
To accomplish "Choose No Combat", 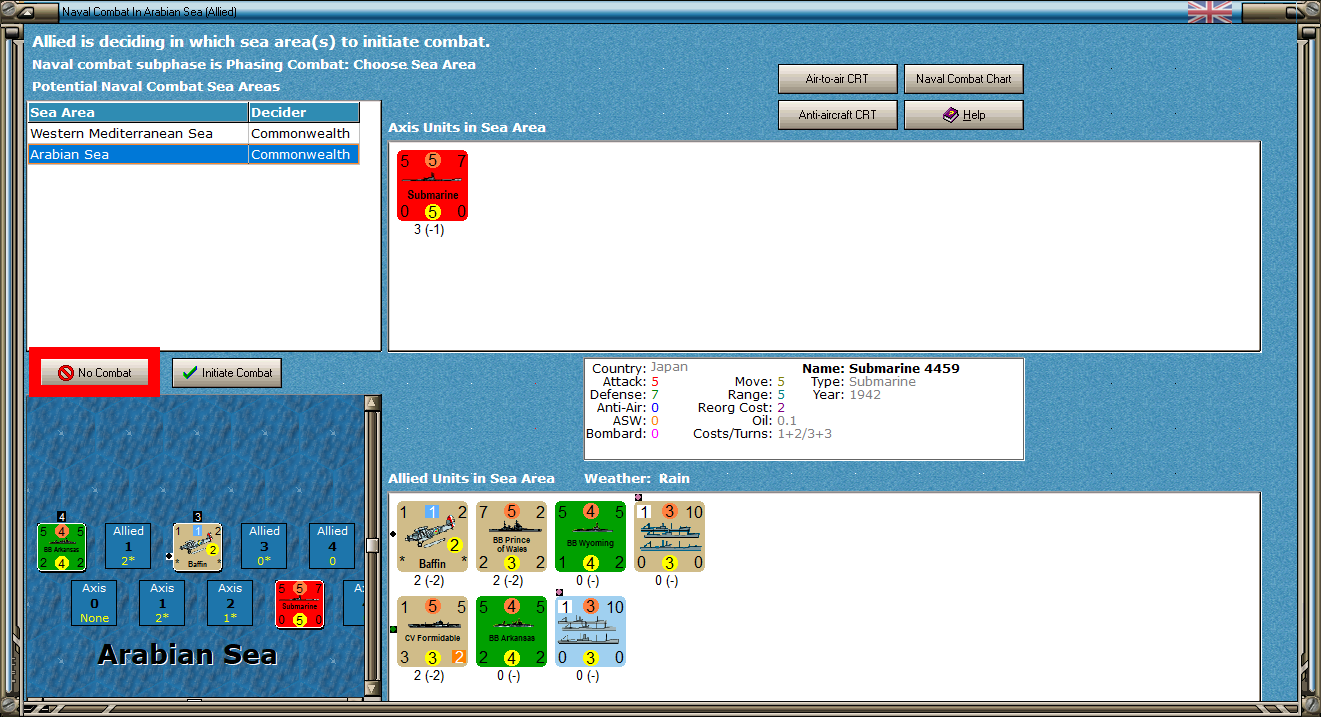I will pyautogui.click(x=94, y=373).
